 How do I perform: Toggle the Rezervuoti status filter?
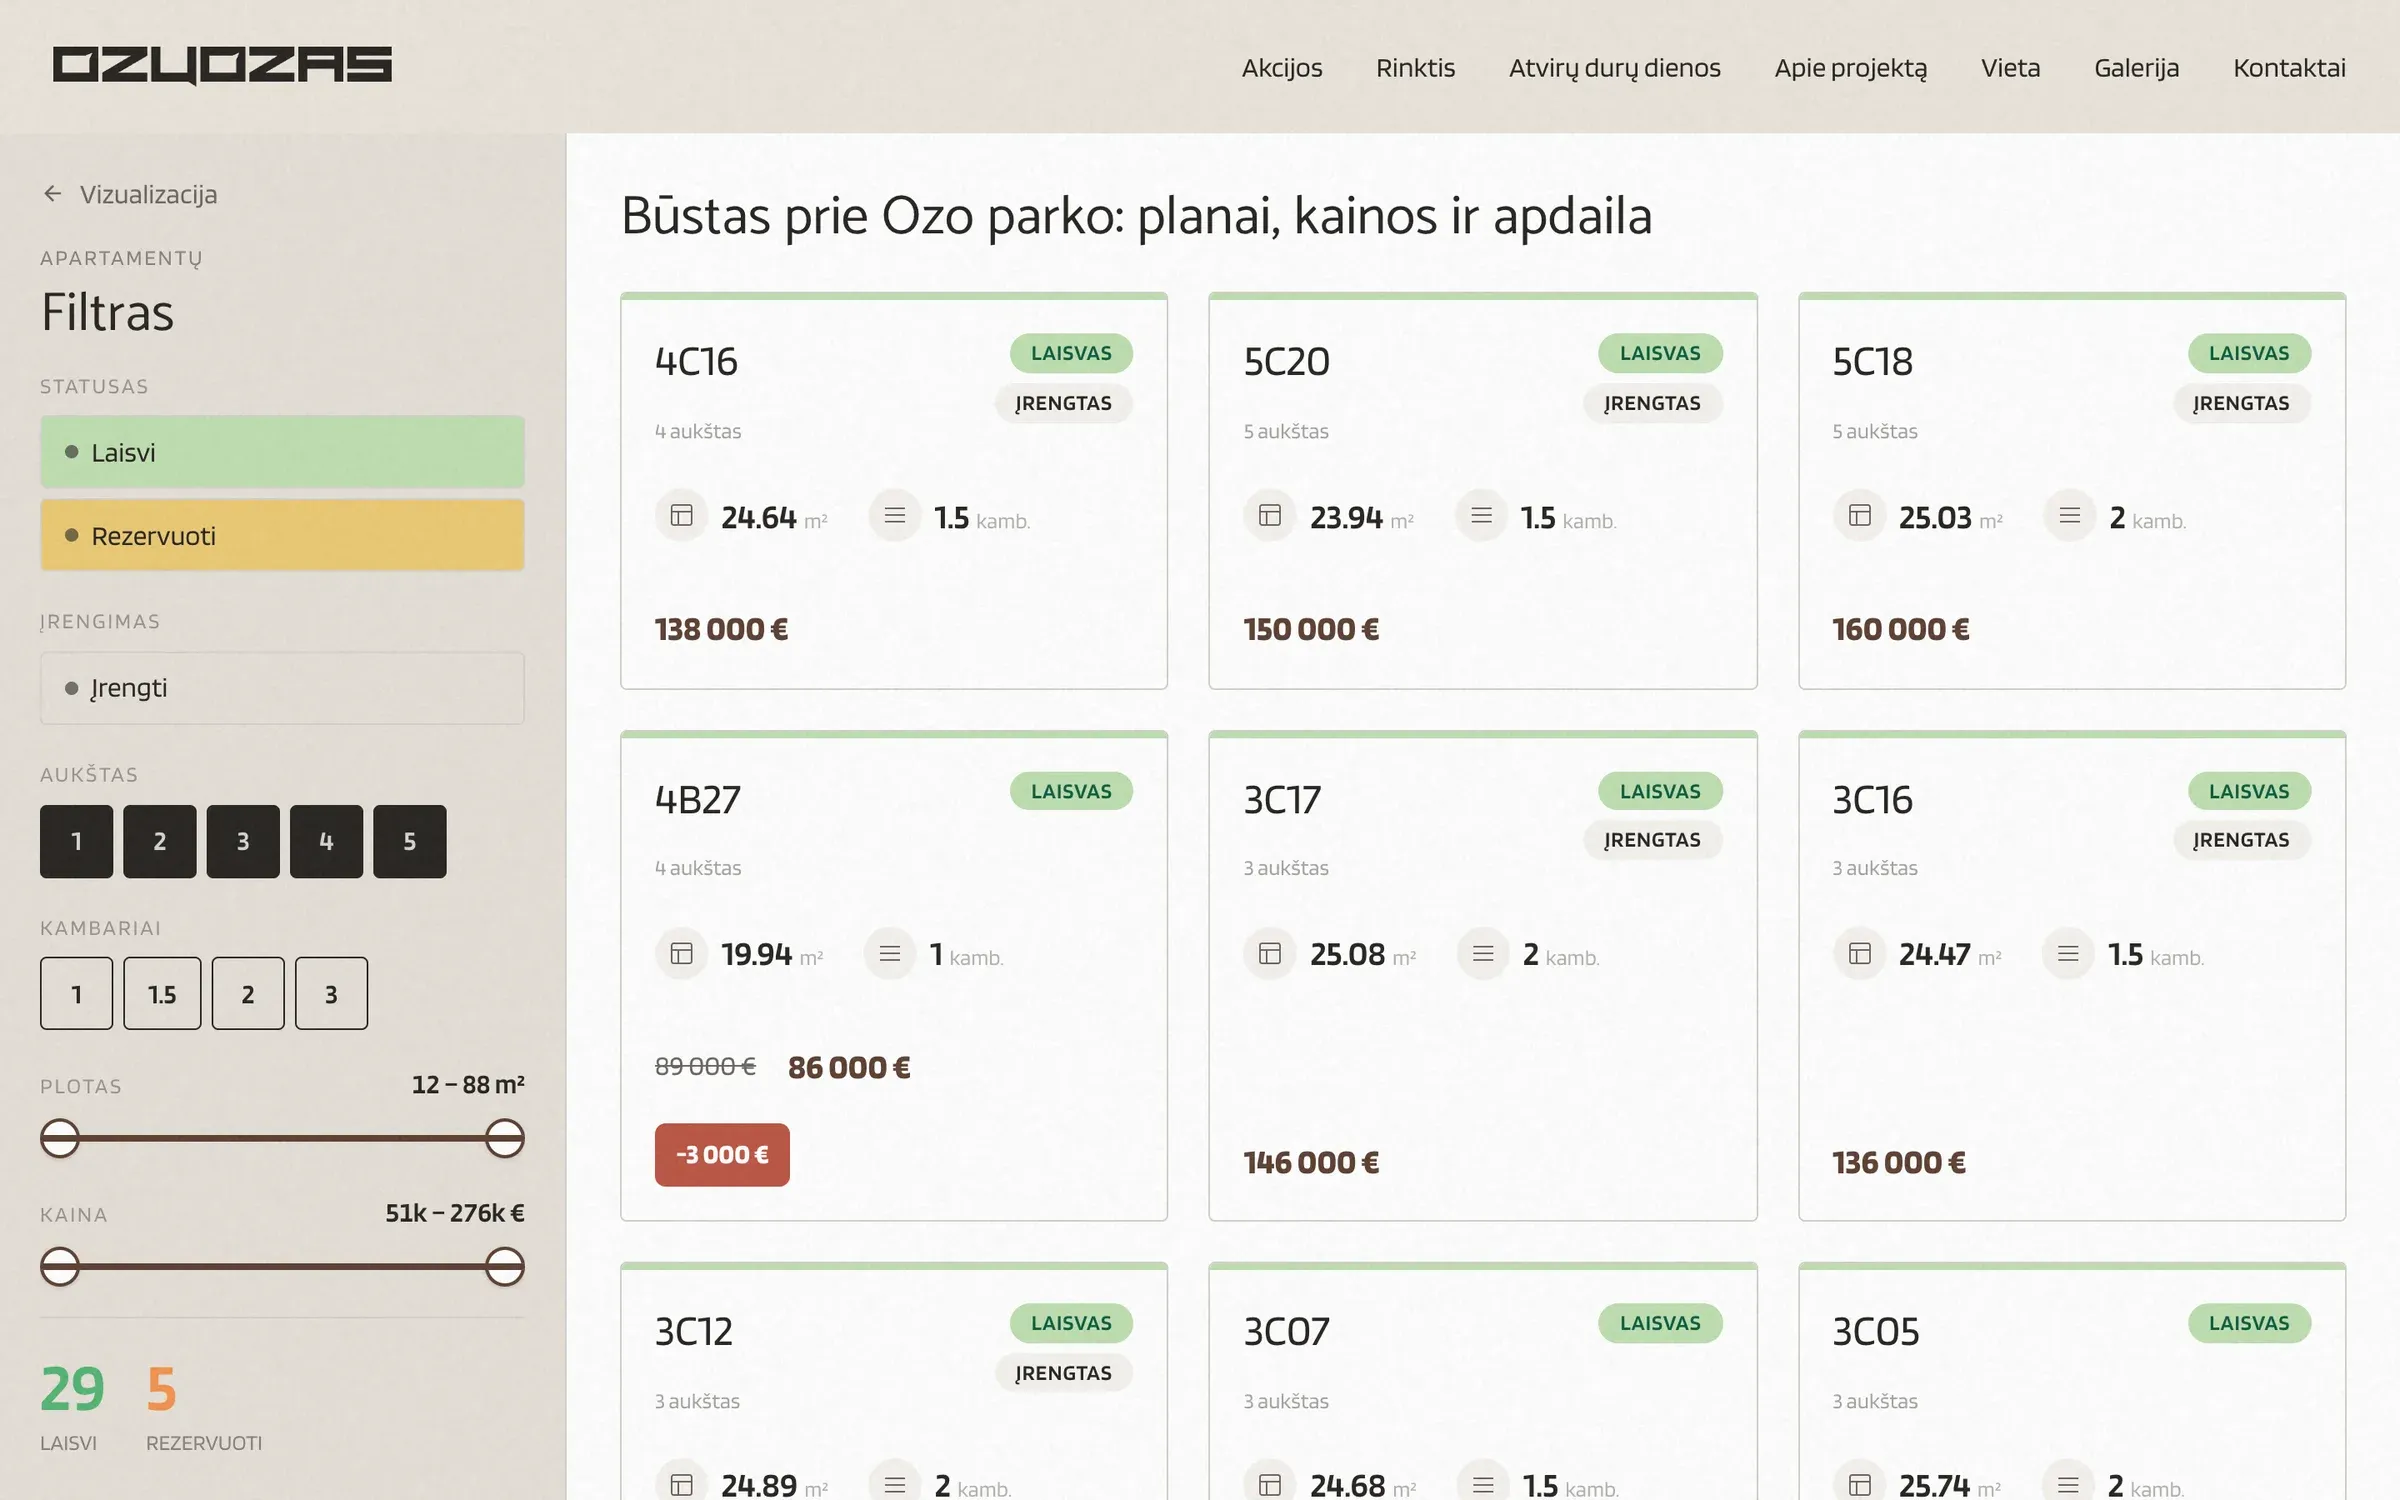pos(282,535)
